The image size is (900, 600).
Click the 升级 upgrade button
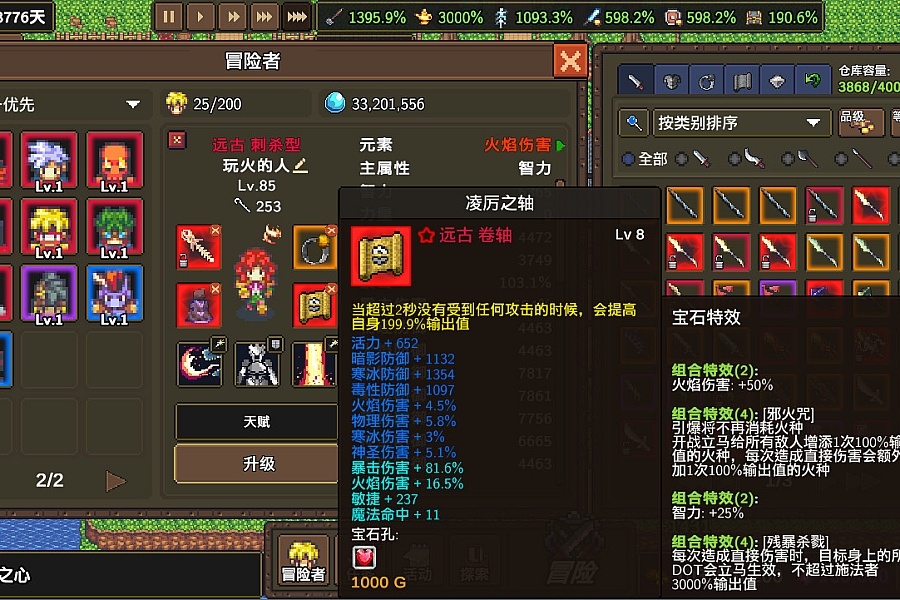coord(257,463)
